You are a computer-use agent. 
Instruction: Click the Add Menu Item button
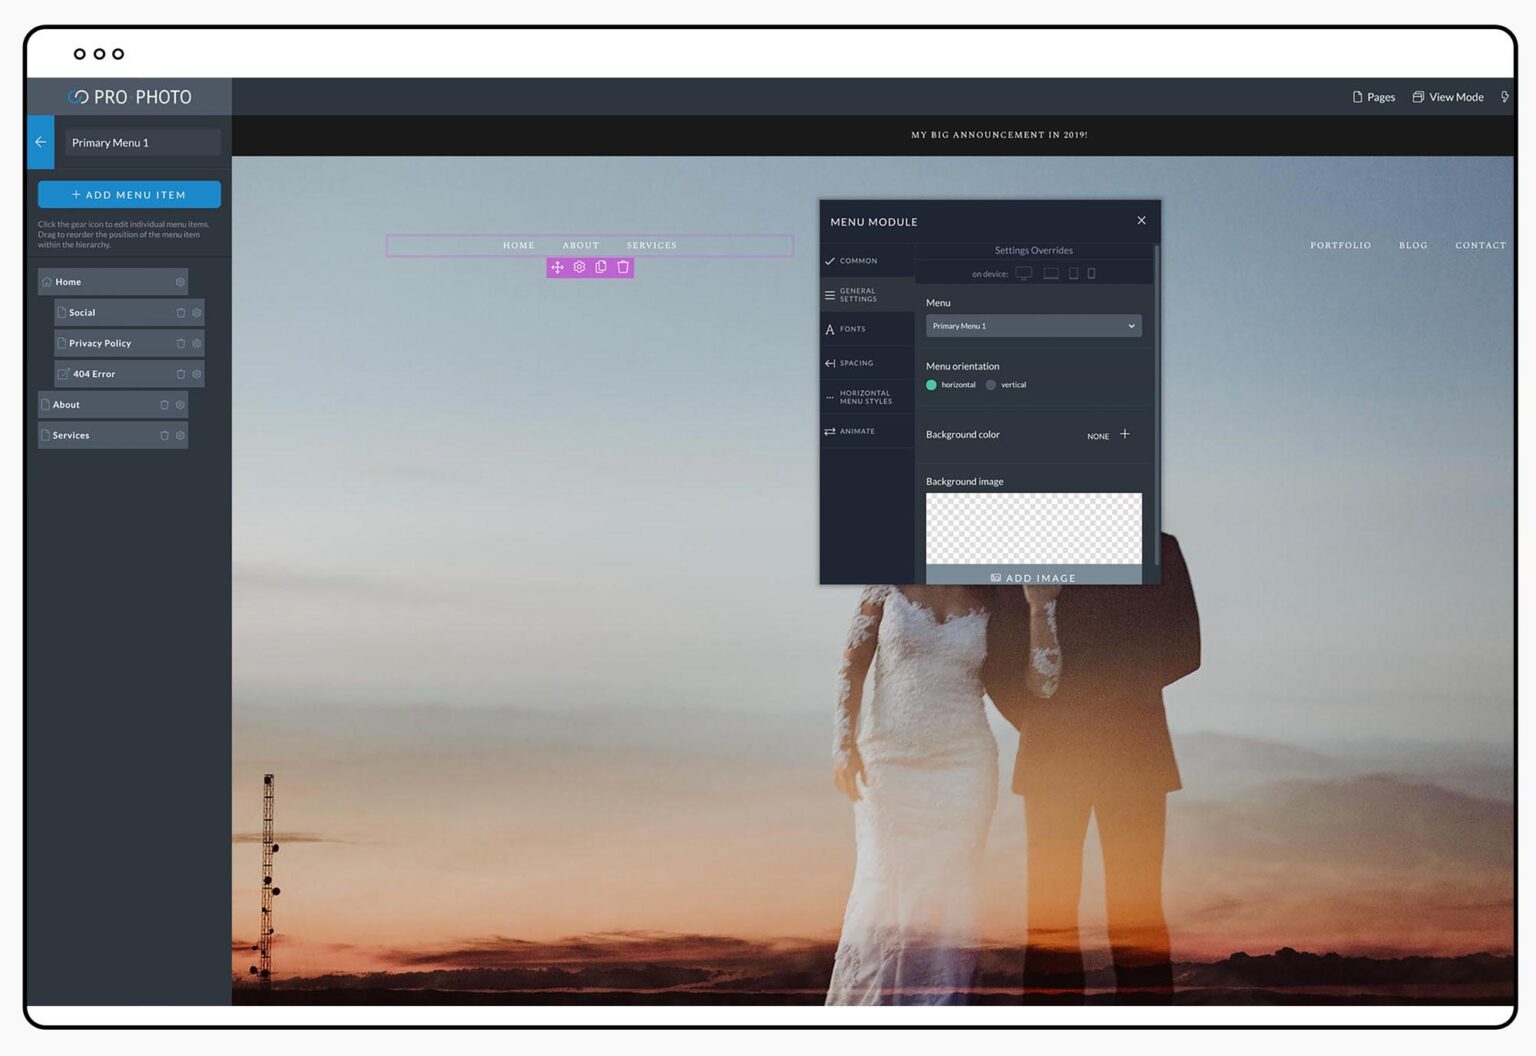129,194
